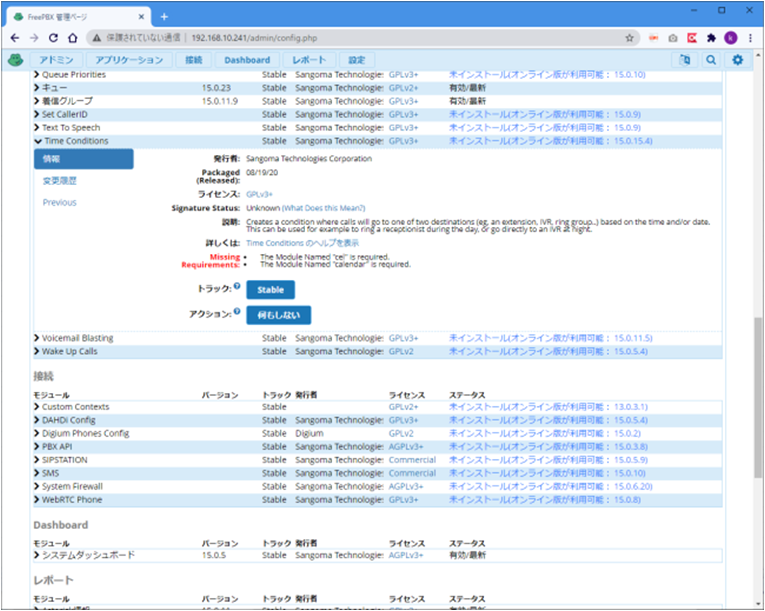This screenshot has height=611, width=765.
Task: Expand the Custom Contexts module row
Action: [378, 407]
